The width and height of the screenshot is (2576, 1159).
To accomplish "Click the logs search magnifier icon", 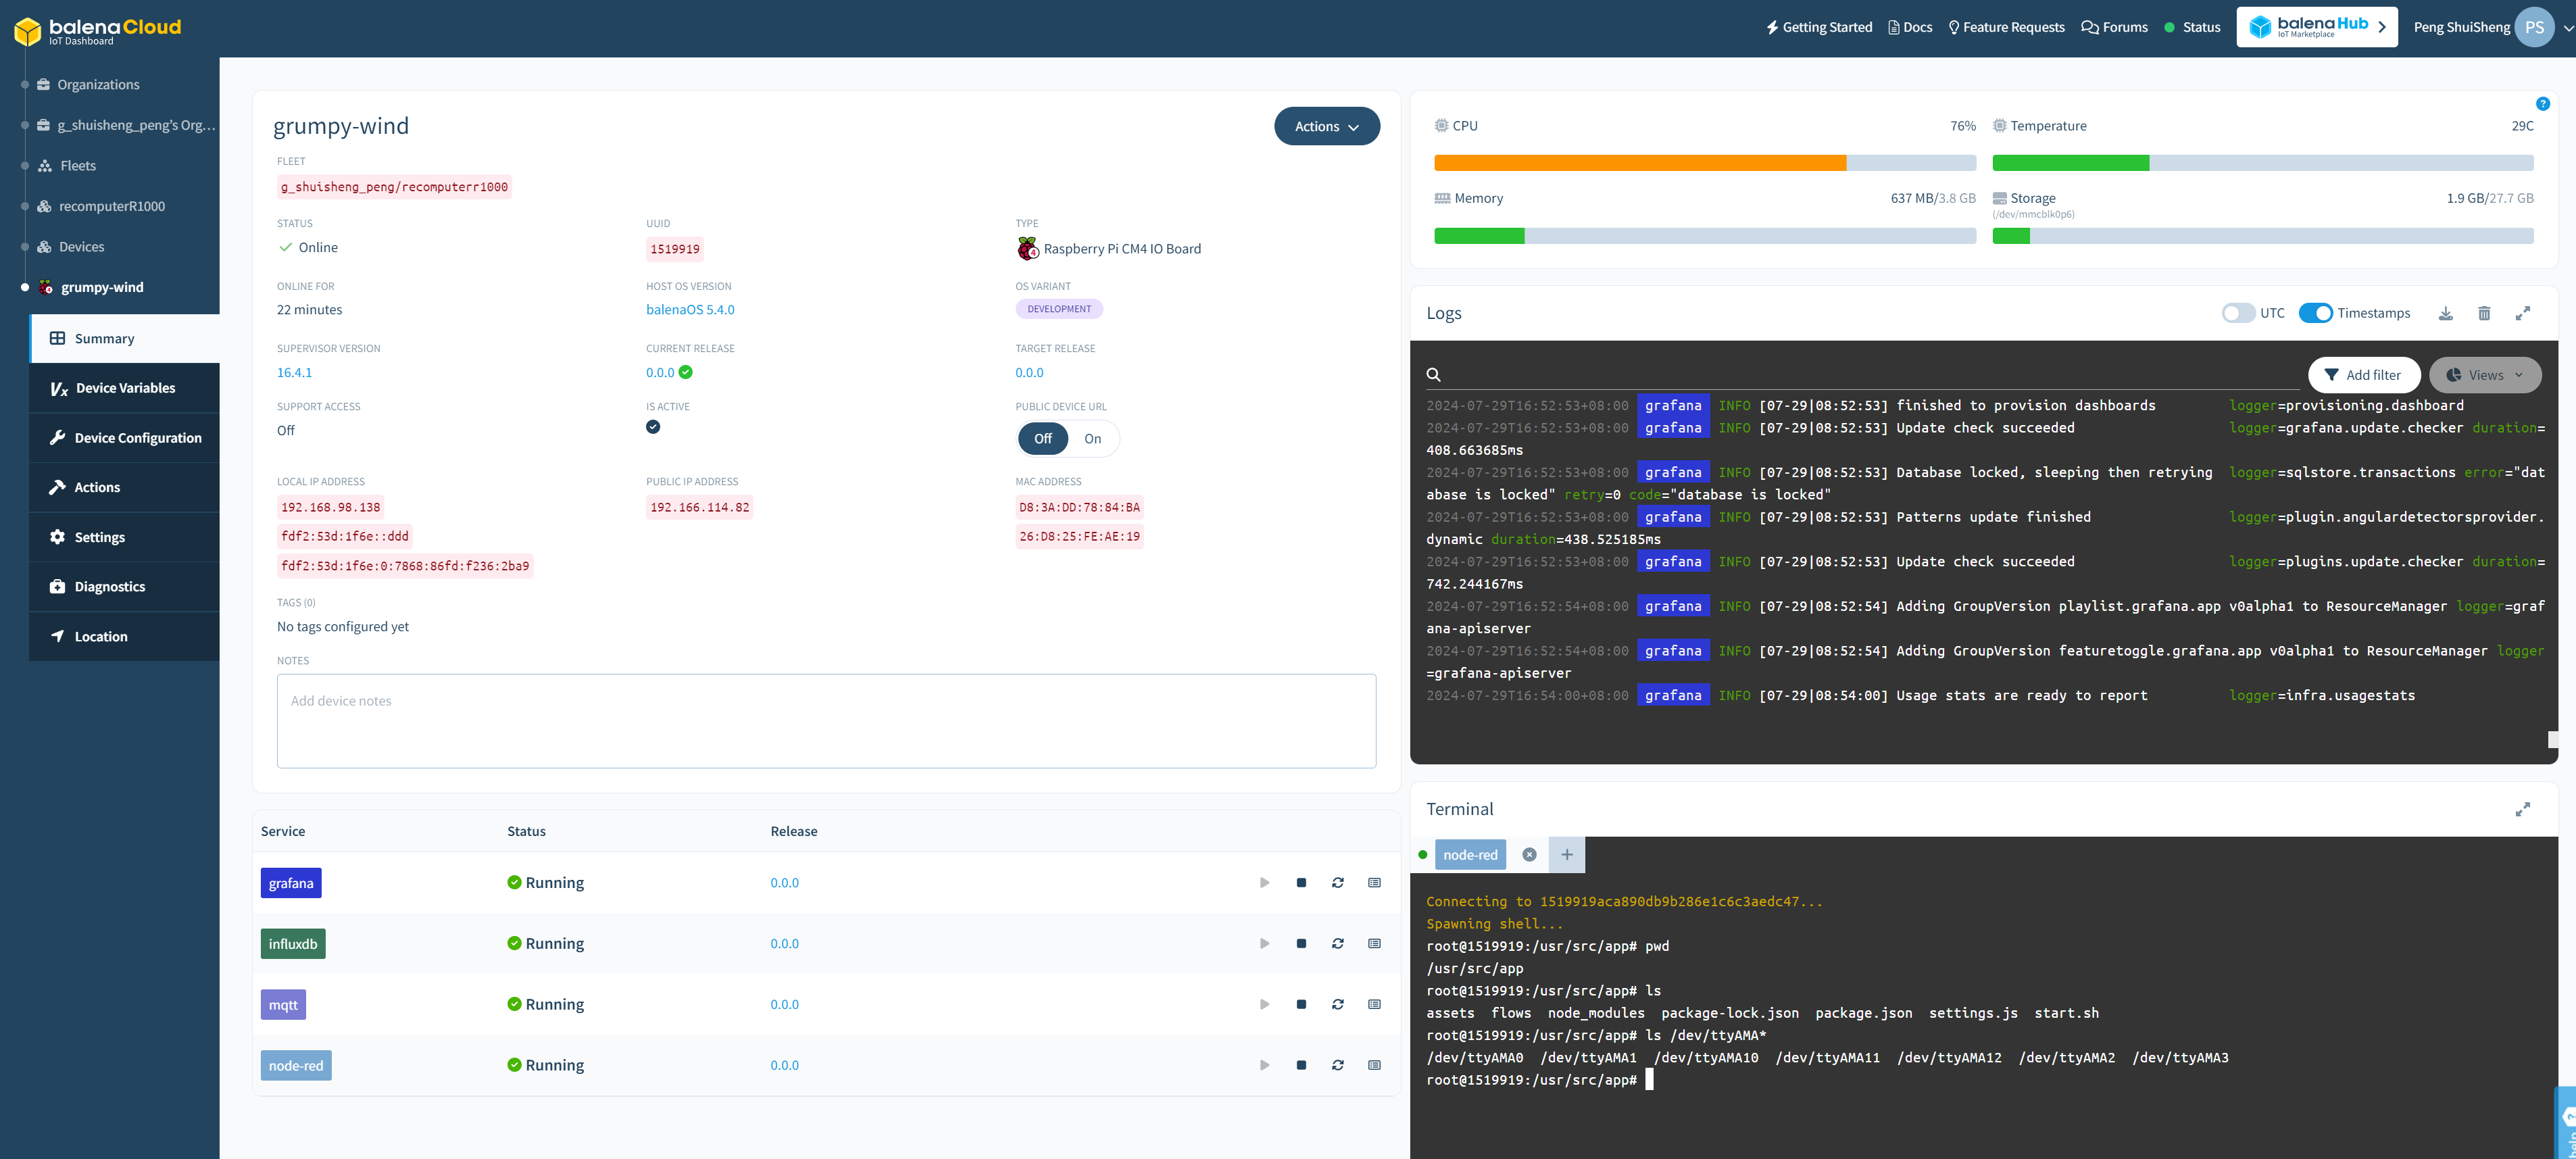I will pyautogui.click(x=1433, y=375).
